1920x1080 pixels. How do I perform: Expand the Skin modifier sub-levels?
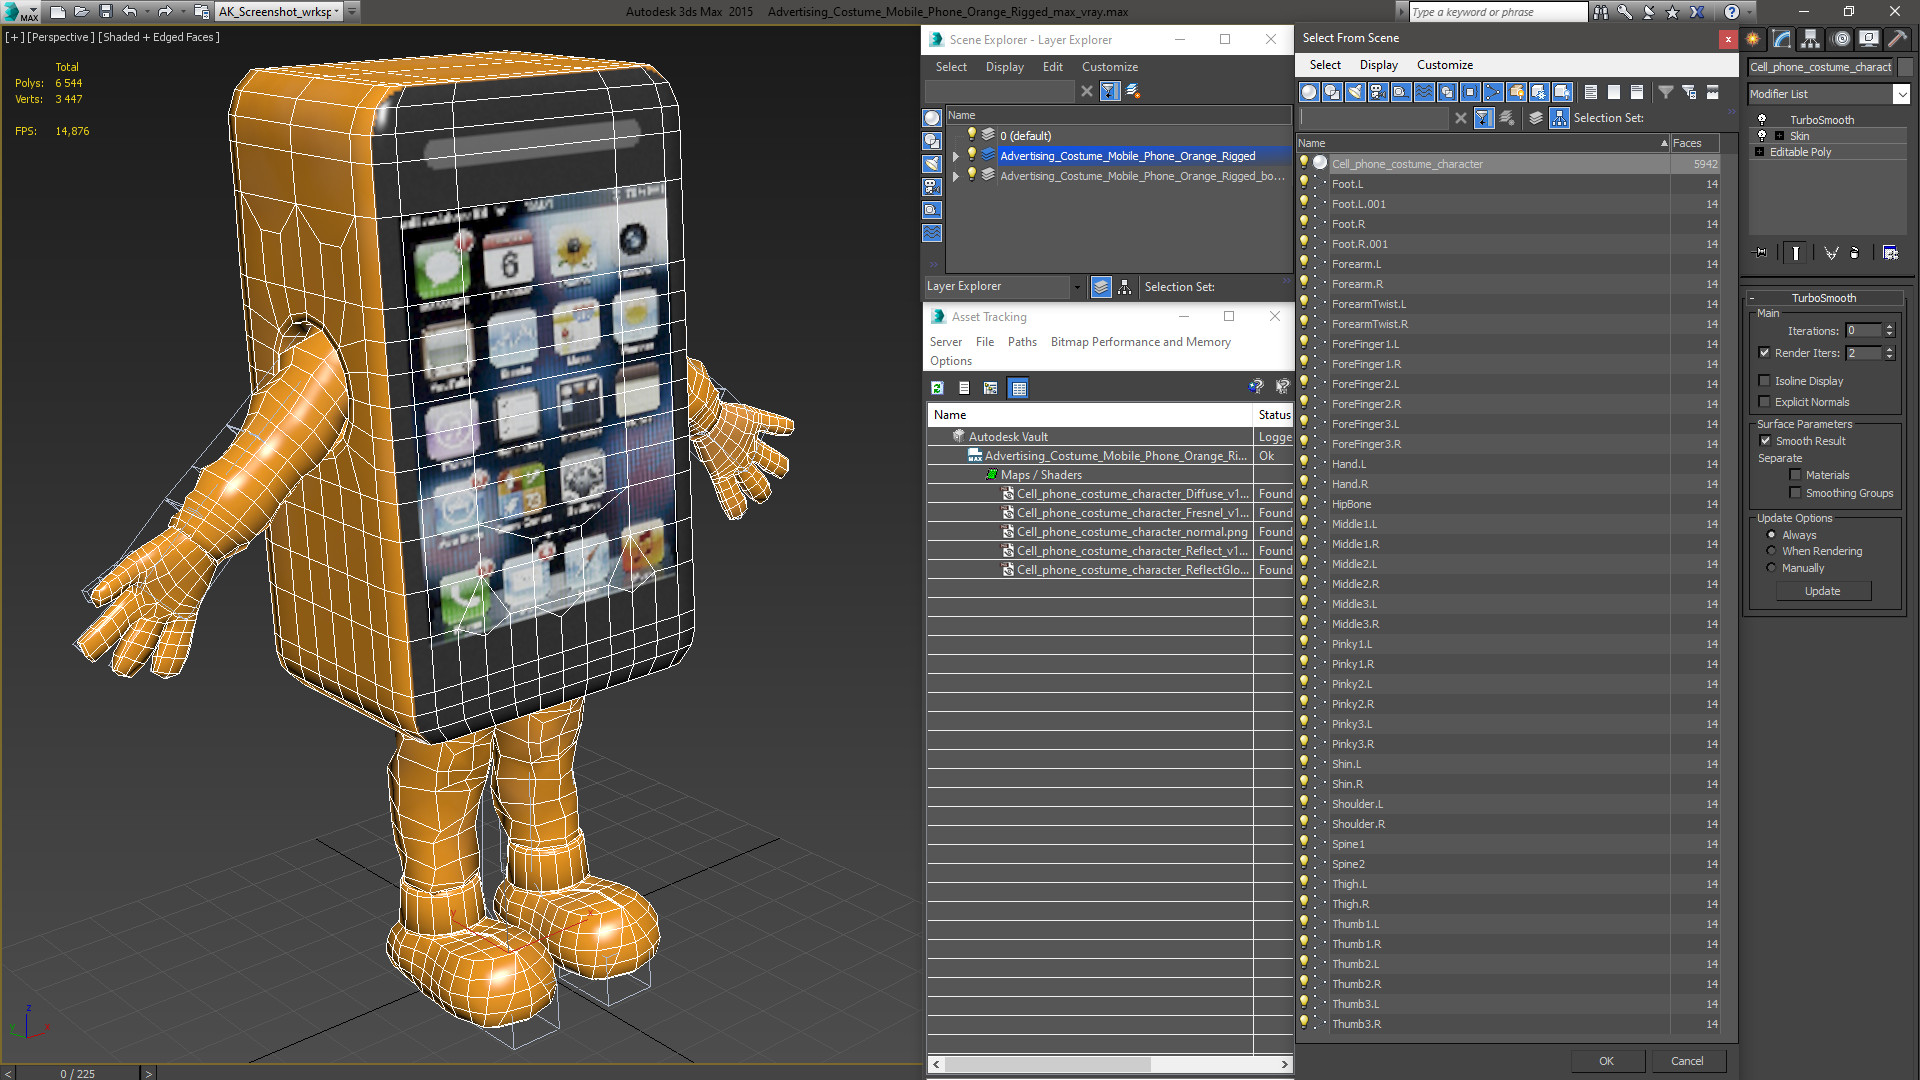point(1779,136)
